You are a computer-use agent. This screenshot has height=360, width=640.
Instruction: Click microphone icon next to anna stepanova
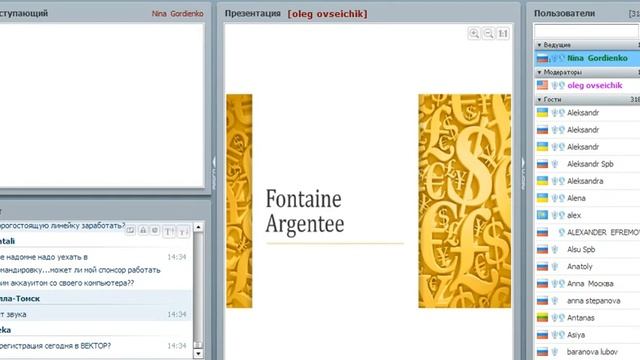pos(554,301)
